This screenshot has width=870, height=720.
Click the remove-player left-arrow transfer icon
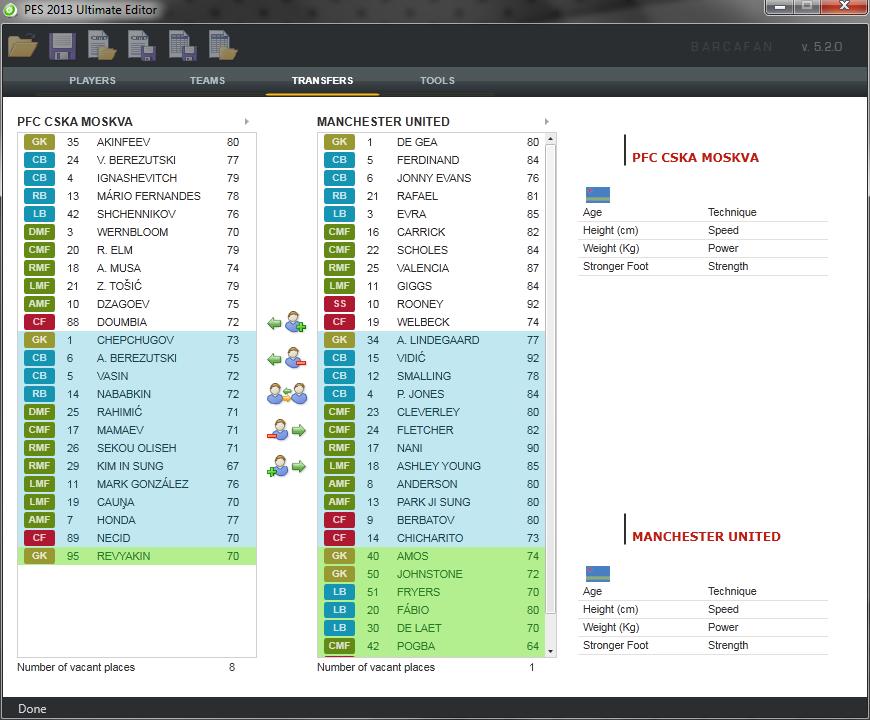[287, 358]
